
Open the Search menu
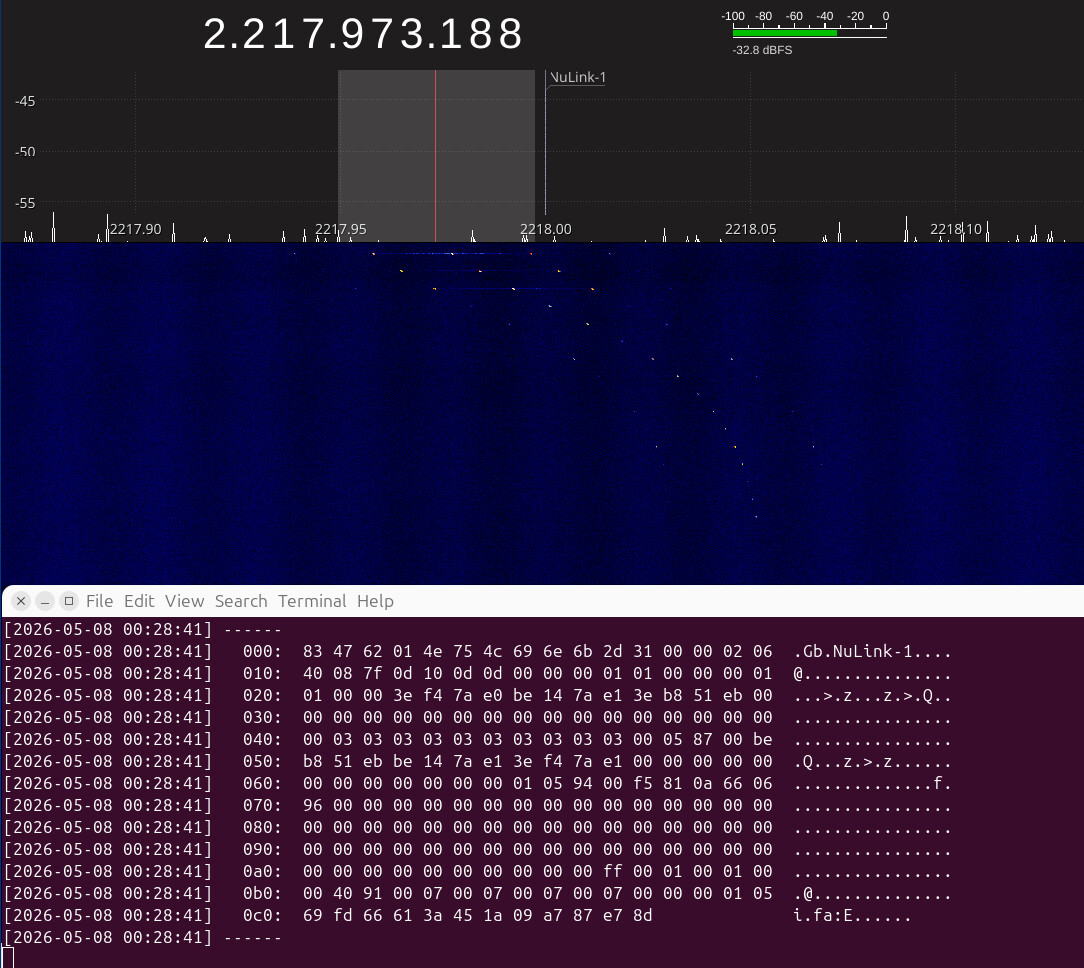(241, 601)
